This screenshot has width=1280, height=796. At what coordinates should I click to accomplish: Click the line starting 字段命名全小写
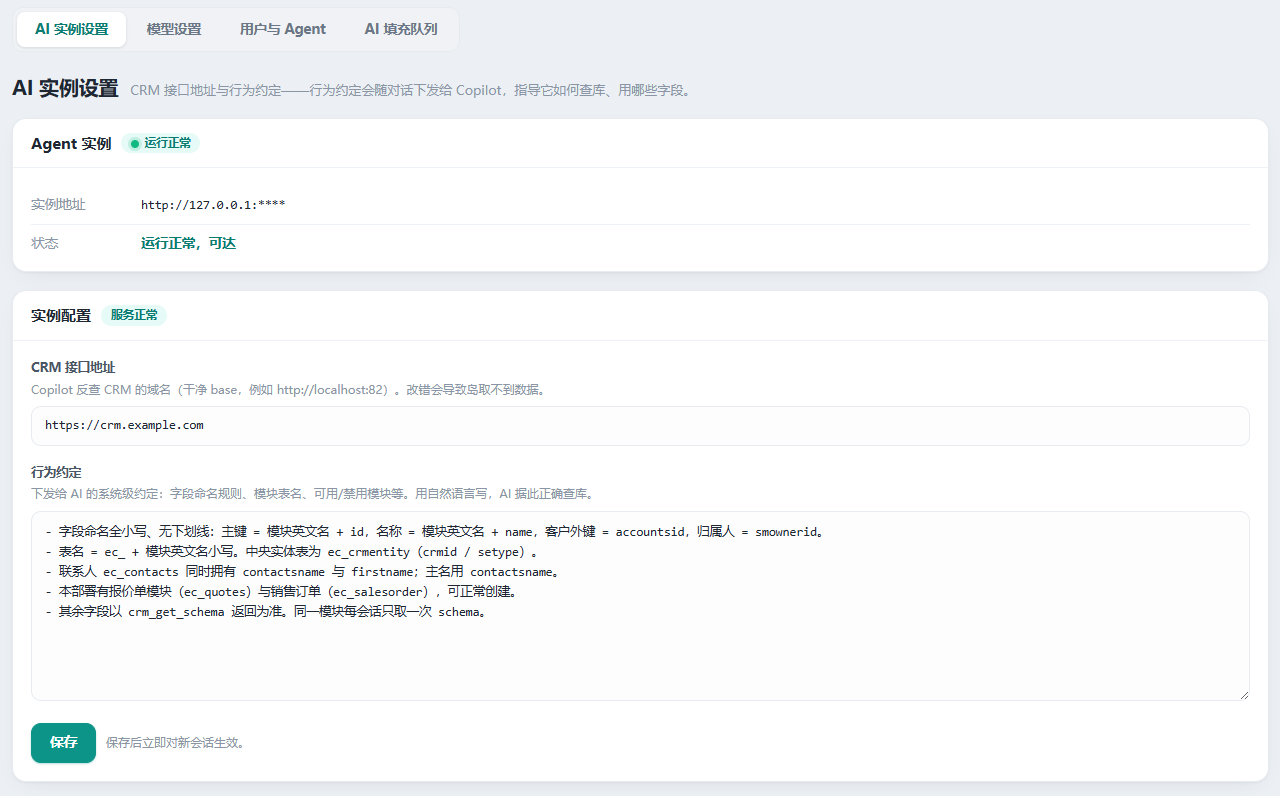(437, 532)
